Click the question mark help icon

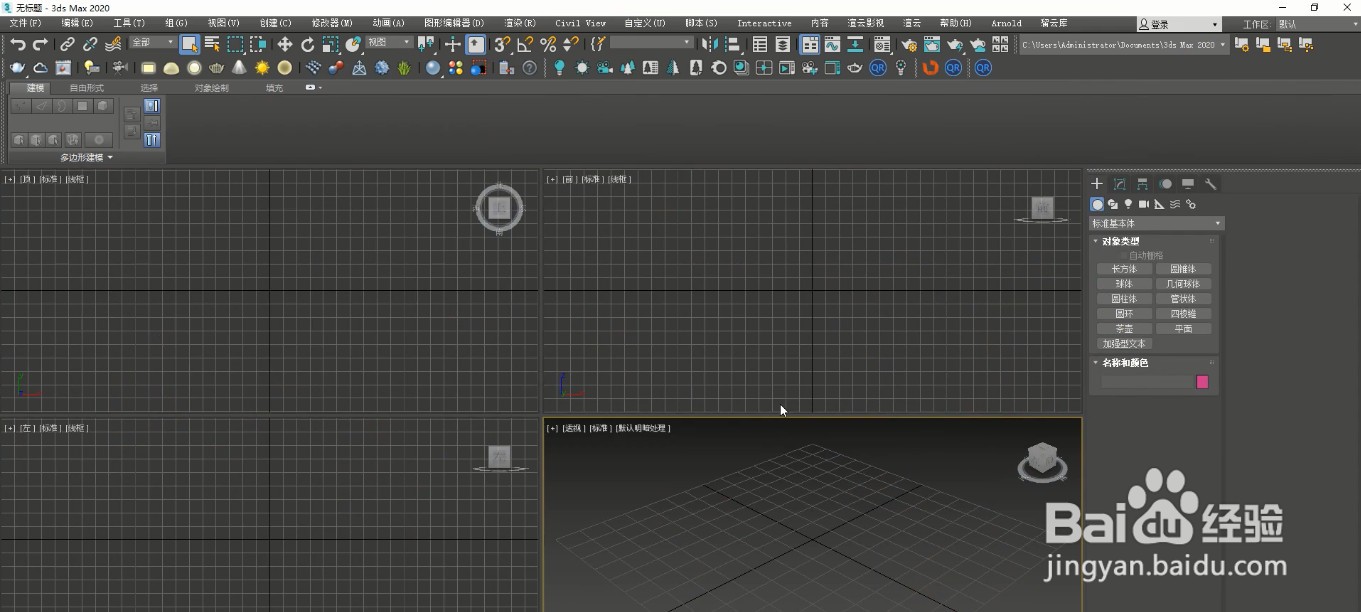(x=529, y=67)
